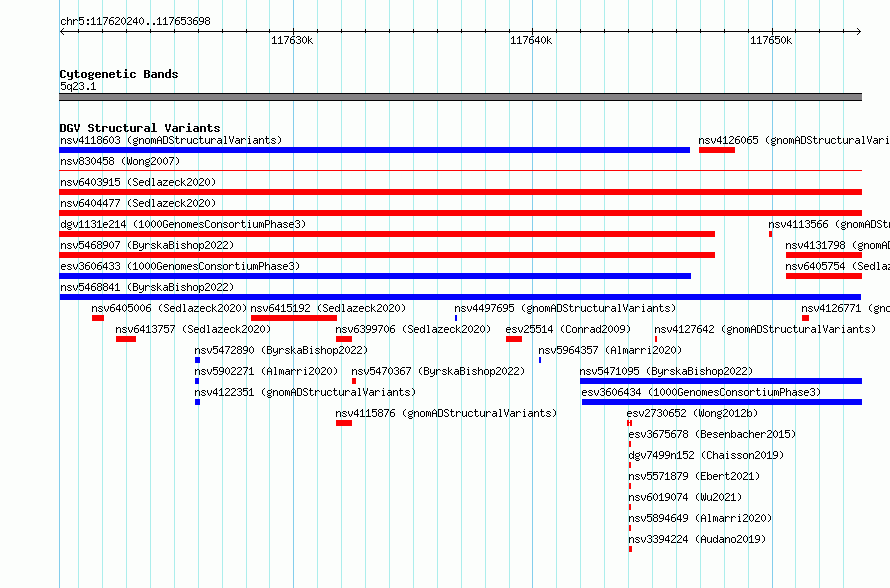Click esv2730652 (Wong2012b) label
The height and width of the screenshot is (588, 890).
tap(692, 413)
